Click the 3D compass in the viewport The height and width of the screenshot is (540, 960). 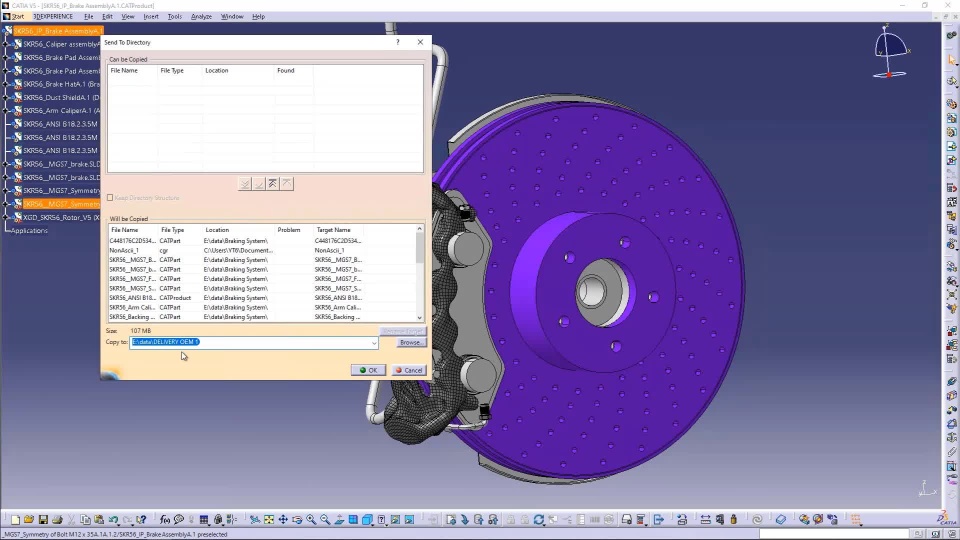(891, 52)
